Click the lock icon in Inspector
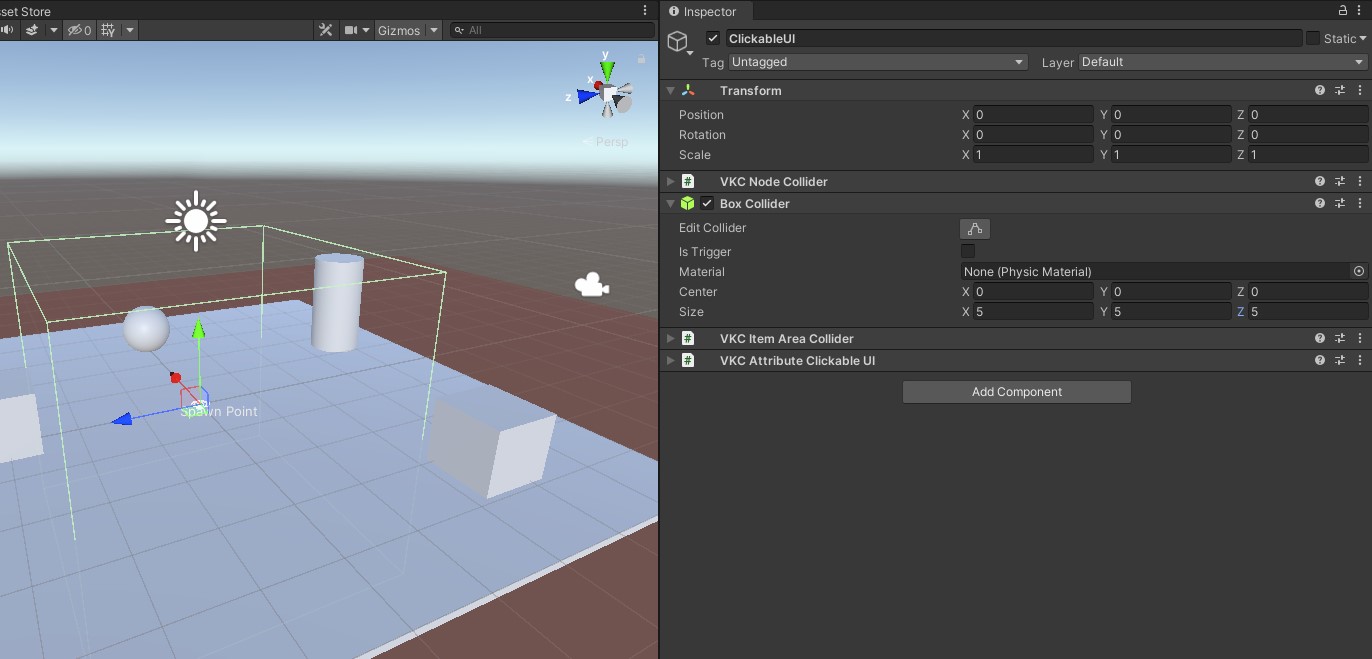This screenshot has width=1372, height=659. click(x=1342, y=11)
